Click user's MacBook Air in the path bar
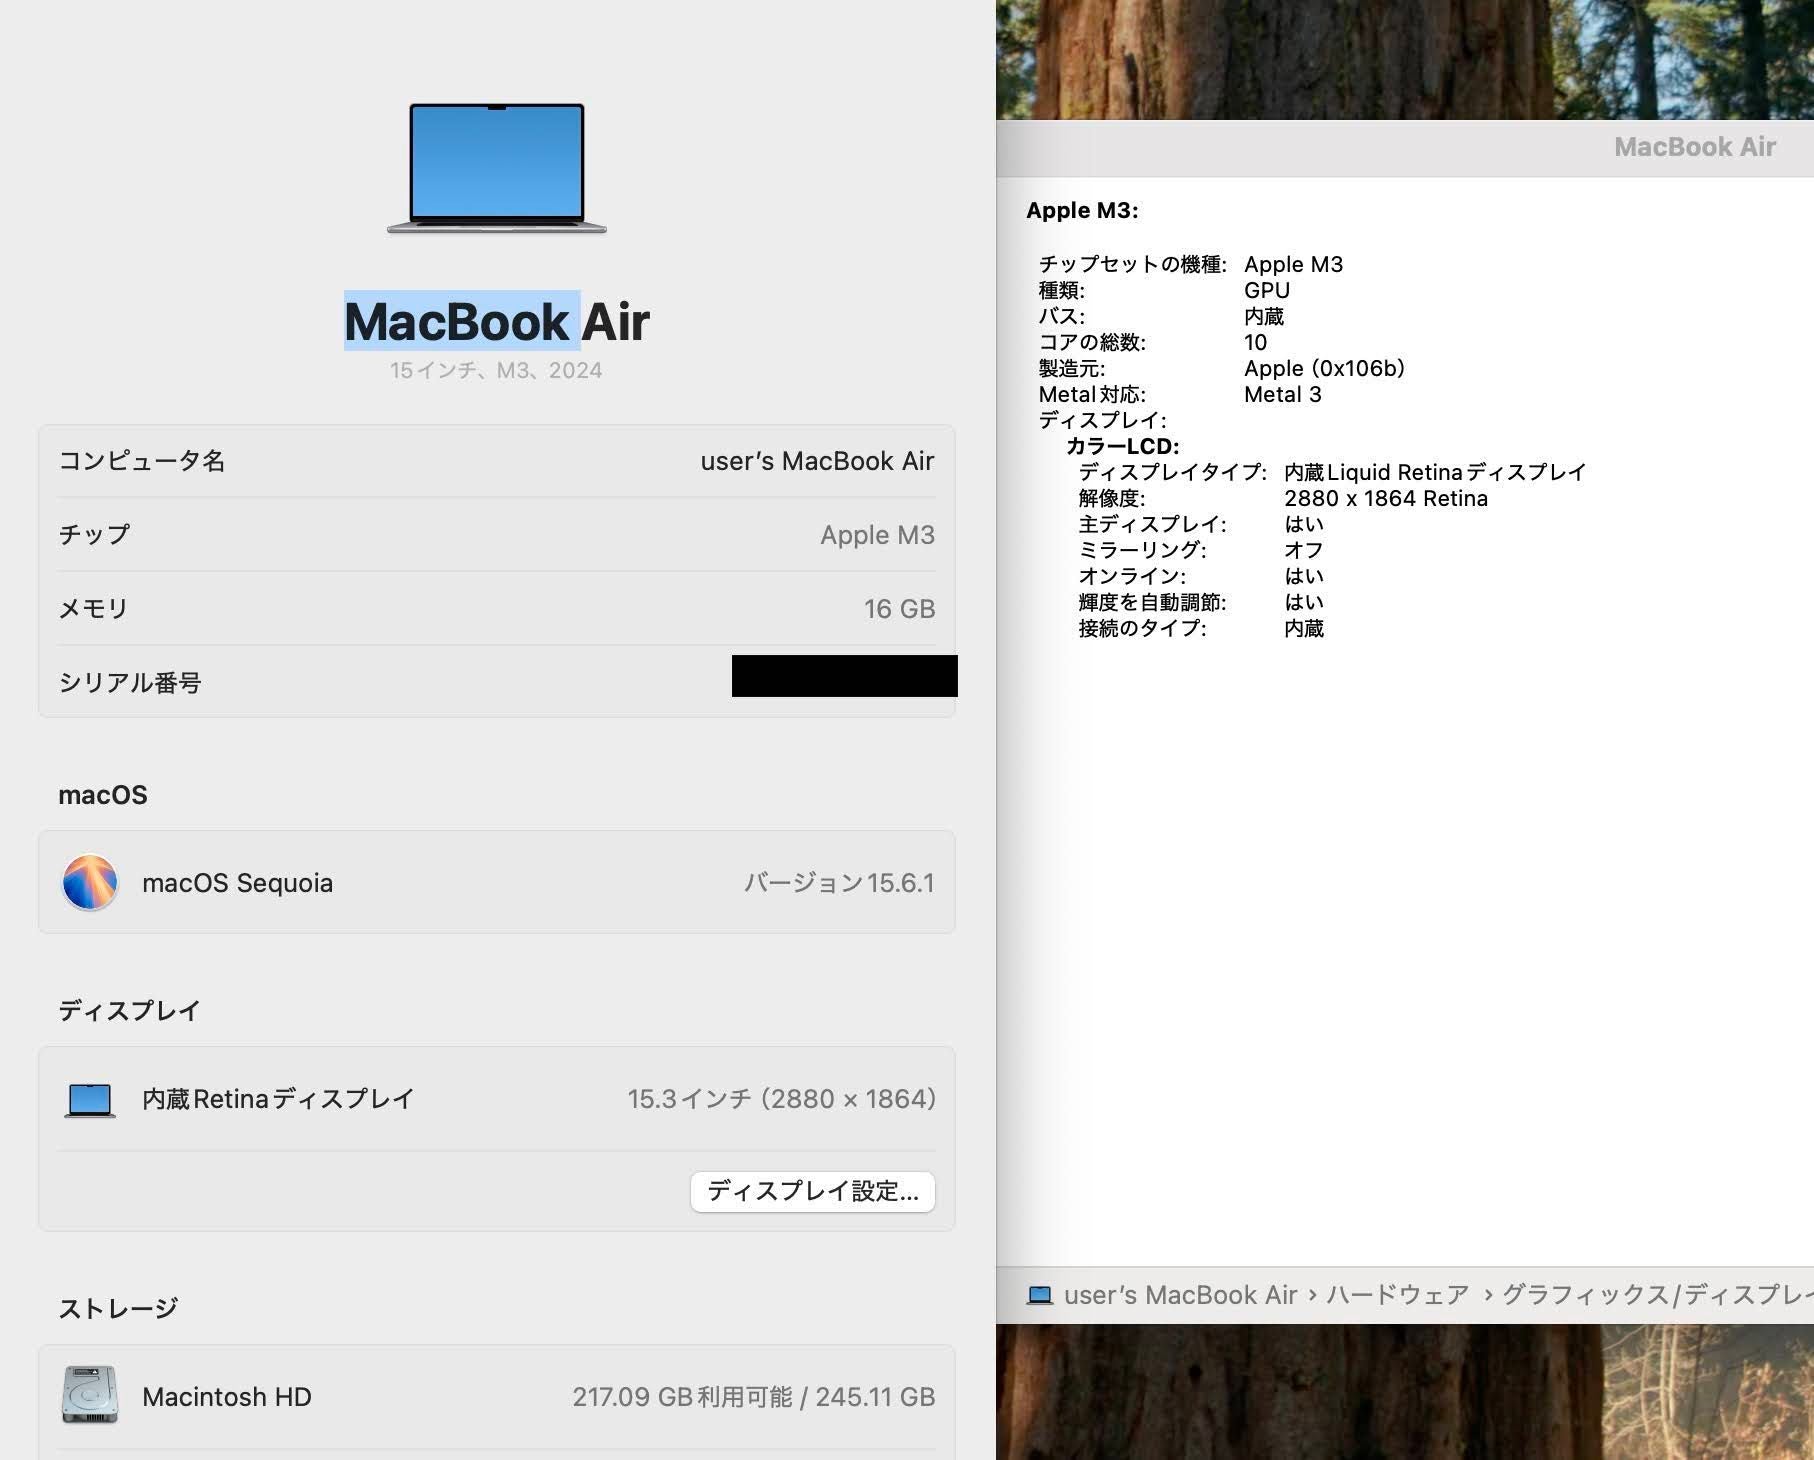 [1180, 1295]
